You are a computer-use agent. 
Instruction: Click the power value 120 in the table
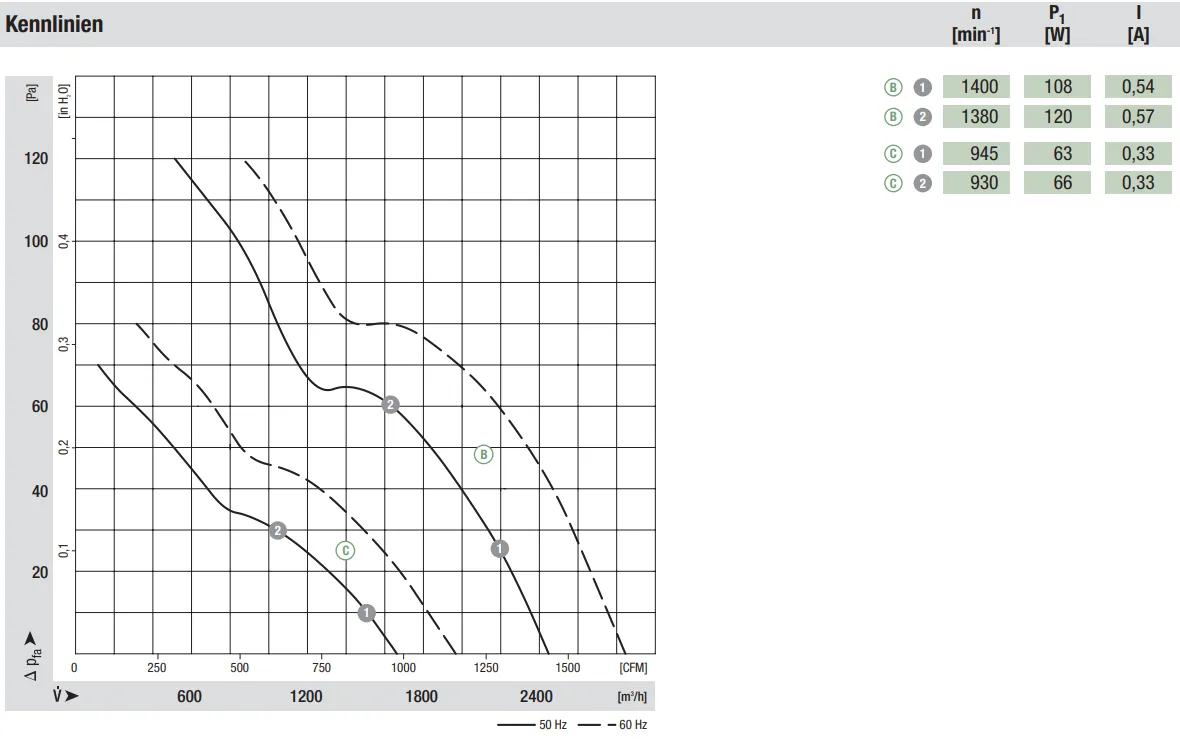[1057, 117]
